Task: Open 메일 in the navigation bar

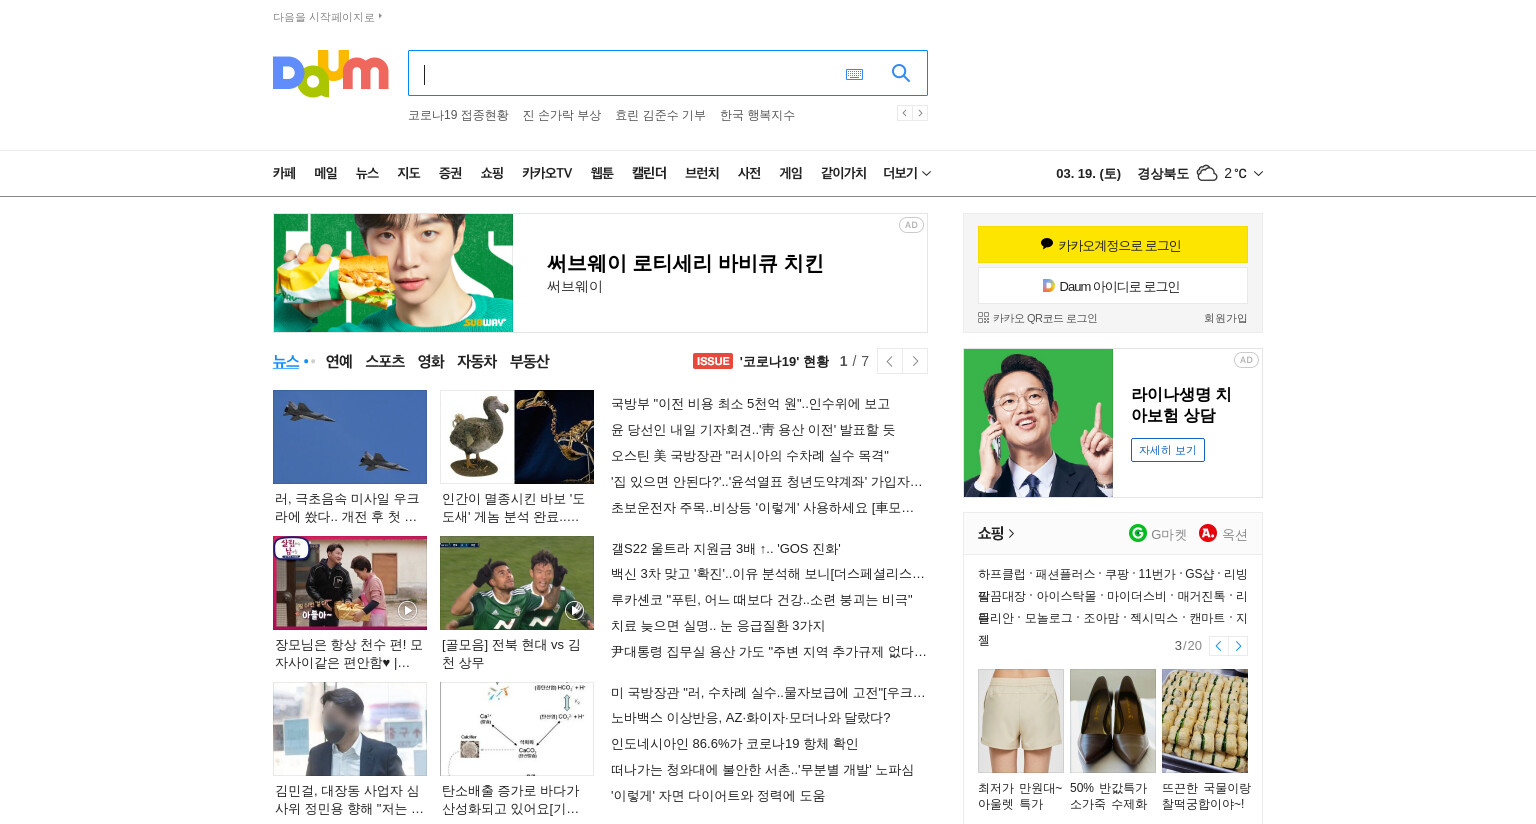Action: 326,173
